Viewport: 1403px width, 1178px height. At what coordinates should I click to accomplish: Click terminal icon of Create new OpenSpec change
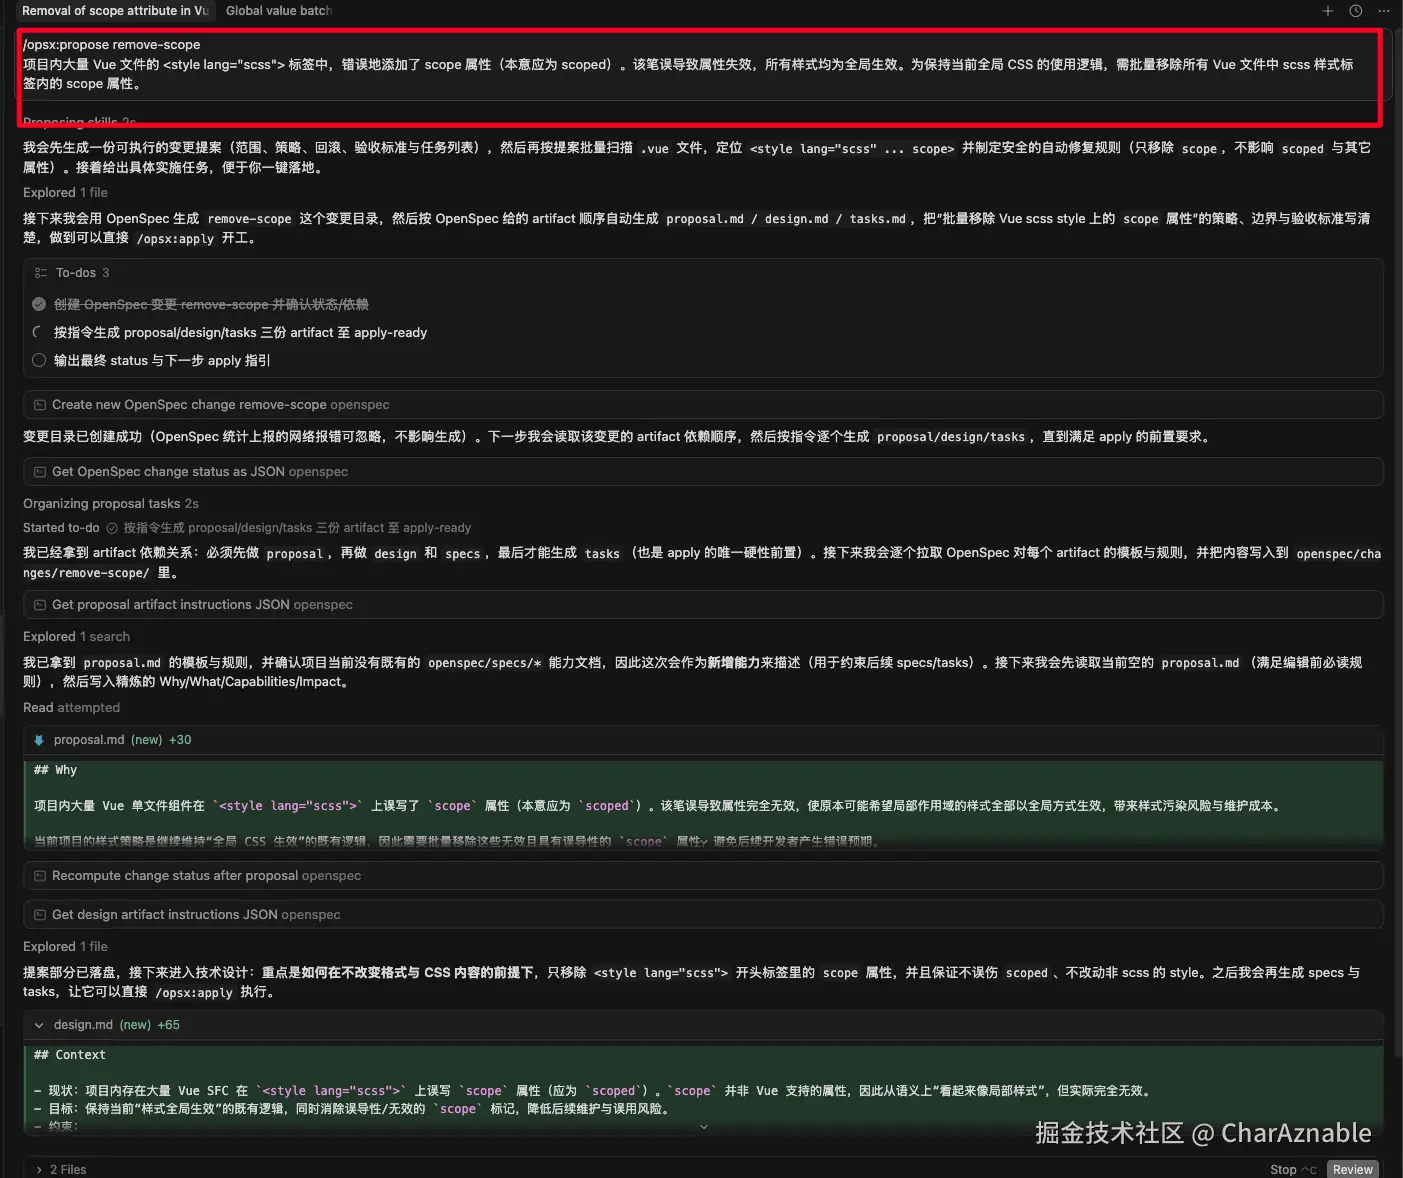(x=40, y=405)
